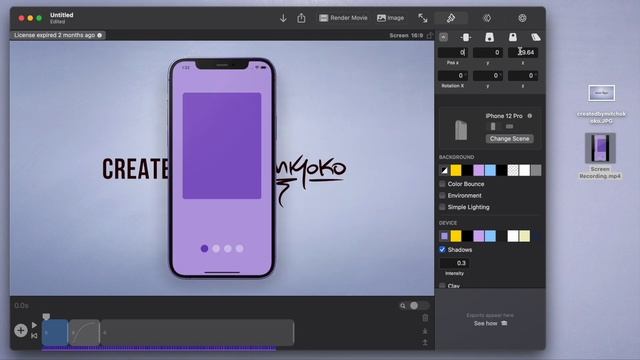Select the yellow background swatch
The image size is (640, 360).
[456, 170]
